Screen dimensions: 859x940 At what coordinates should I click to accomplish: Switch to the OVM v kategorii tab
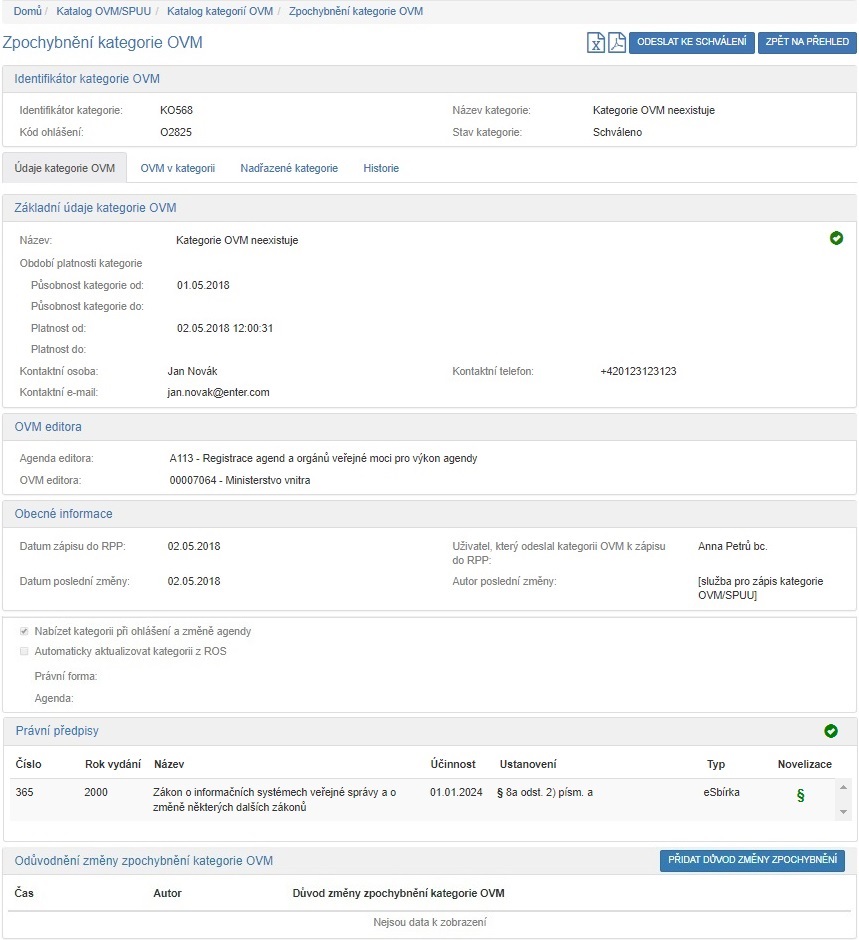(177, 168)
